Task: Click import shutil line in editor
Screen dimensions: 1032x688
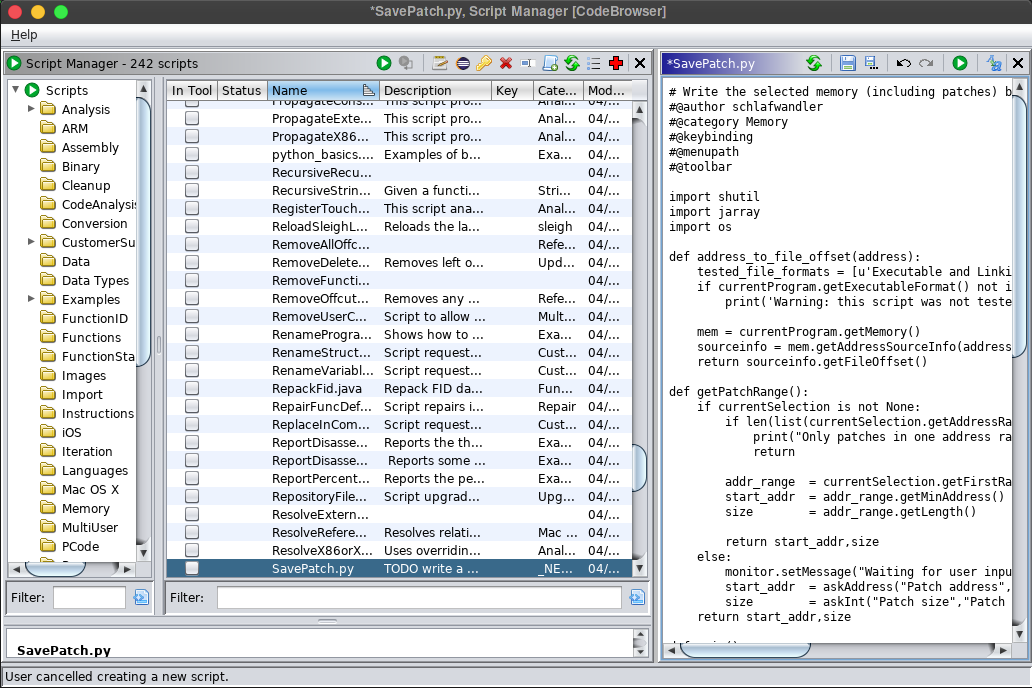Action: coord(714,196)
